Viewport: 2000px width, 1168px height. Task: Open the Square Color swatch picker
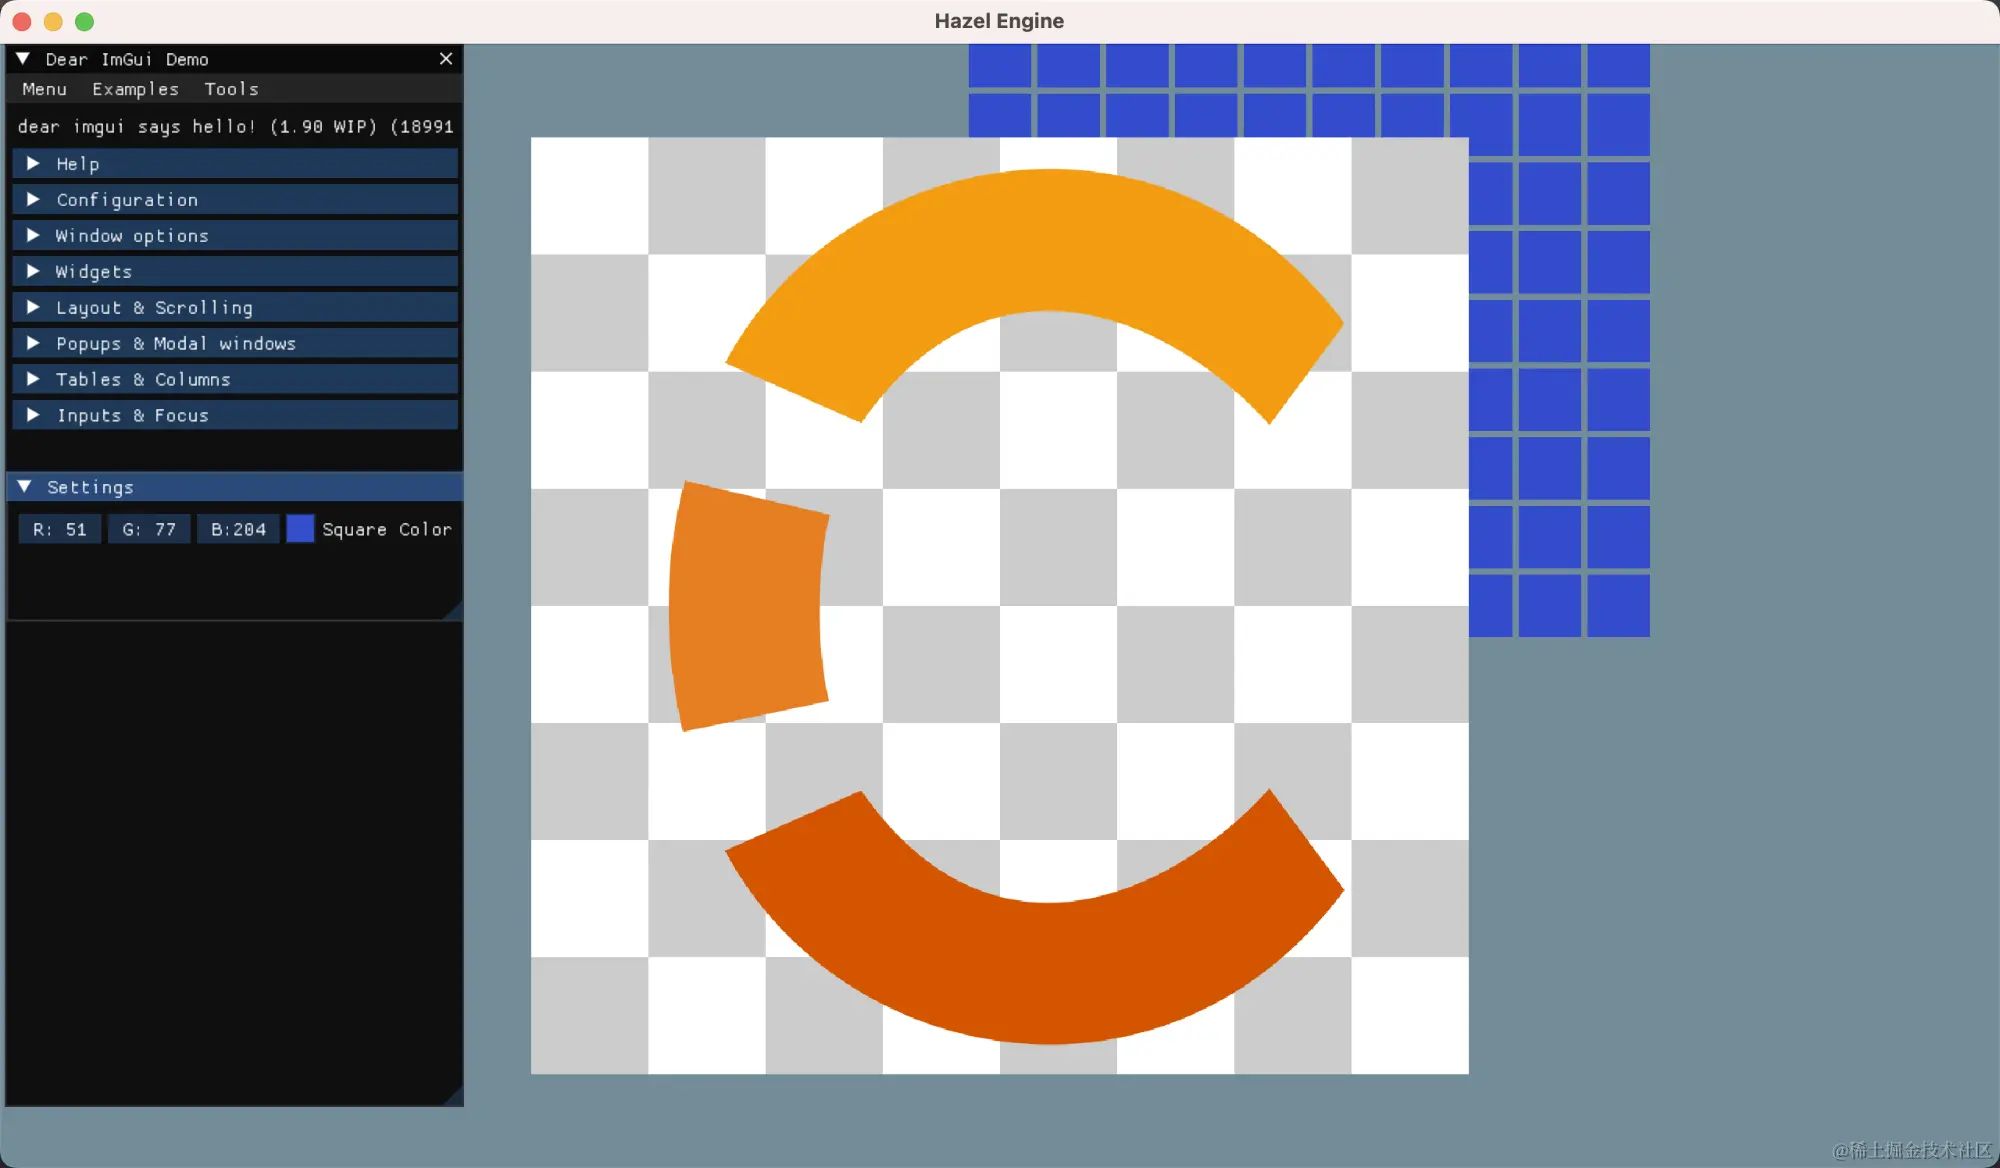click(x=300, y=529)
